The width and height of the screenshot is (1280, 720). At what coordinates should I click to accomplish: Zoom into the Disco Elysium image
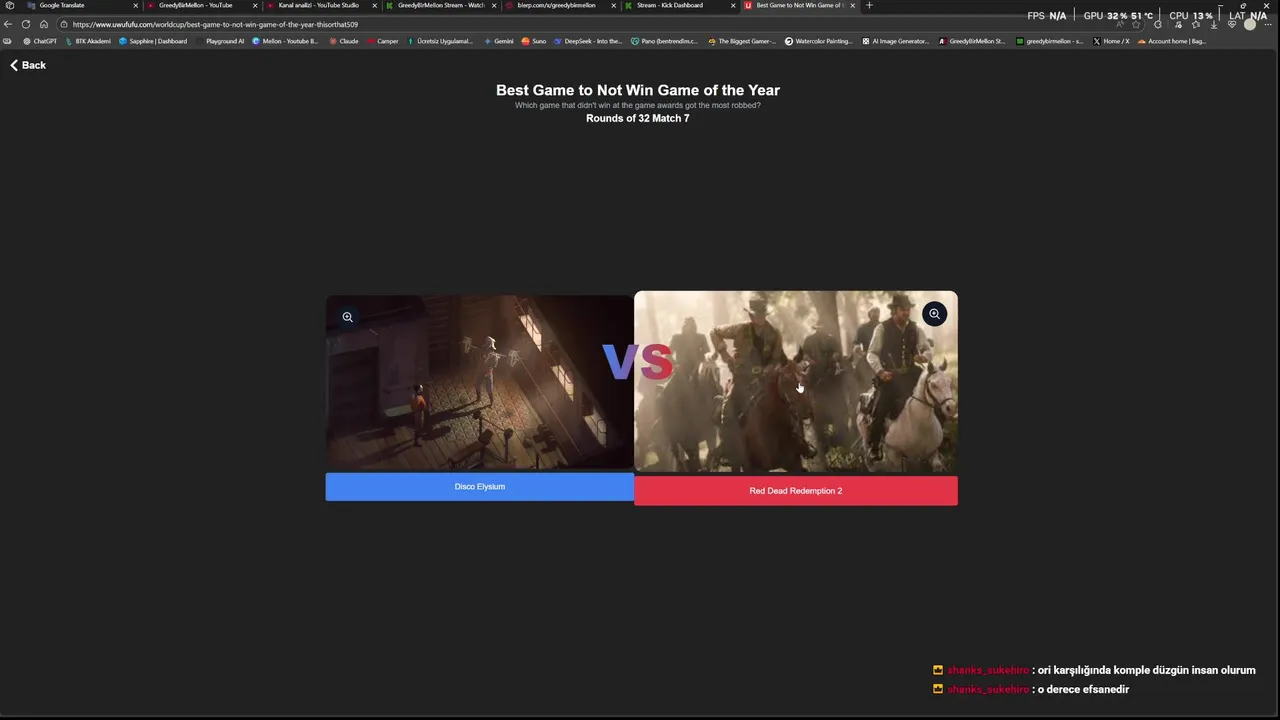(x=347, y=317)
